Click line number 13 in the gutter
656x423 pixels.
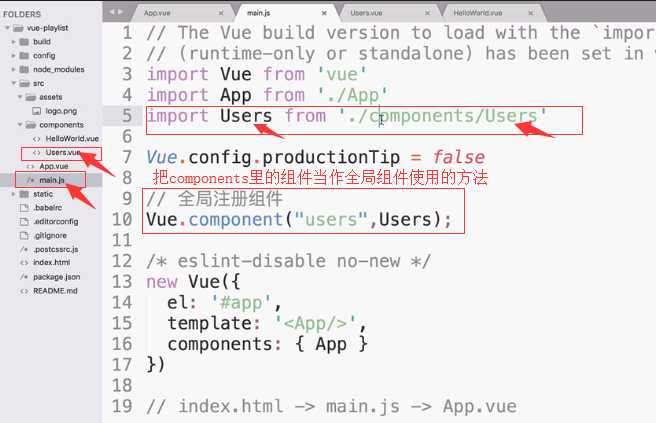pos(122,261)
